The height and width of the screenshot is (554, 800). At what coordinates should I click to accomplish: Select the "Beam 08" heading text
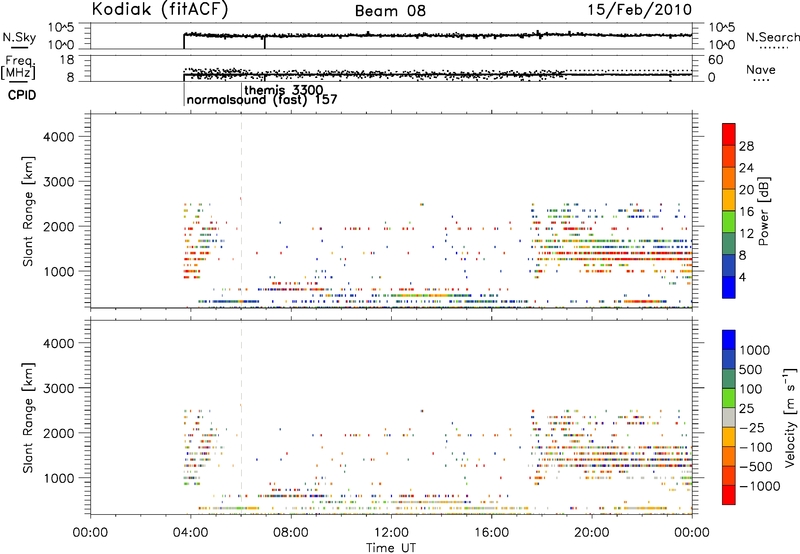click(x=390, y=11)
